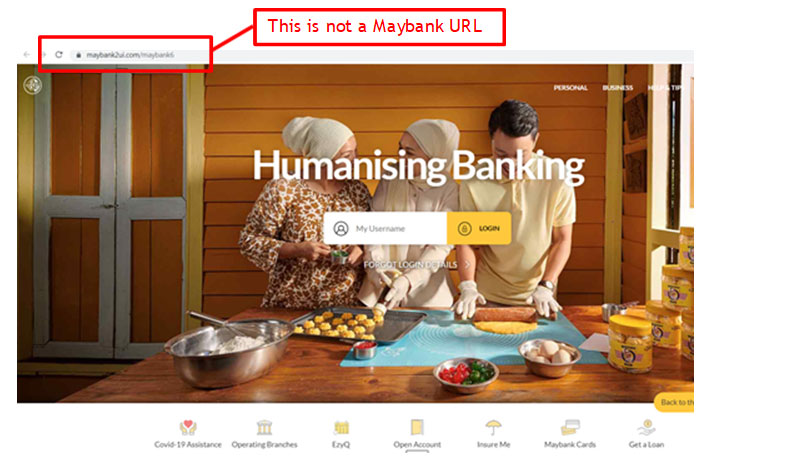
Task: Select the EzyQ icon
Action: 341,428
